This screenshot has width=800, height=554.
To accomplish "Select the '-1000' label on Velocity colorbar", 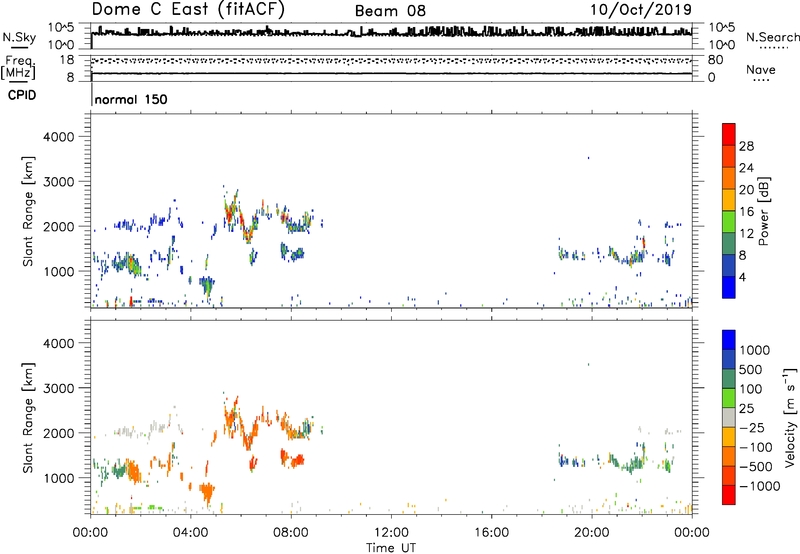I will coord(759,486).
